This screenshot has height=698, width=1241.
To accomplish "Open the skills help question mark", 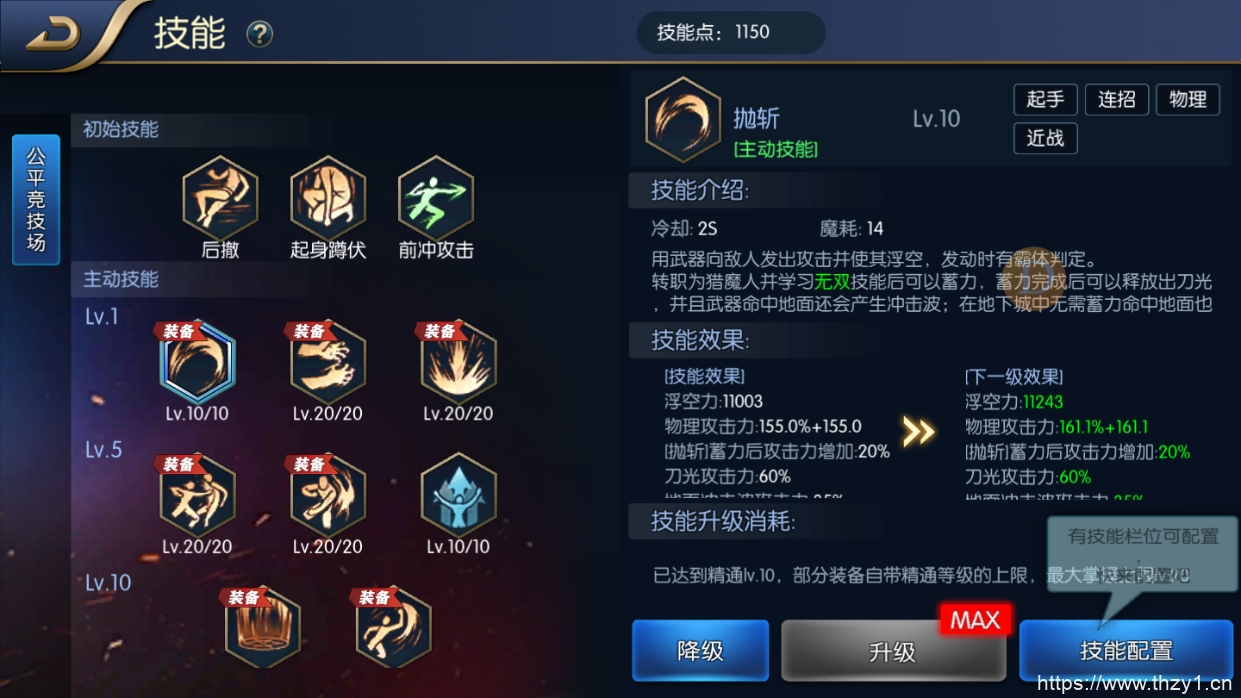I will [260, 35].
